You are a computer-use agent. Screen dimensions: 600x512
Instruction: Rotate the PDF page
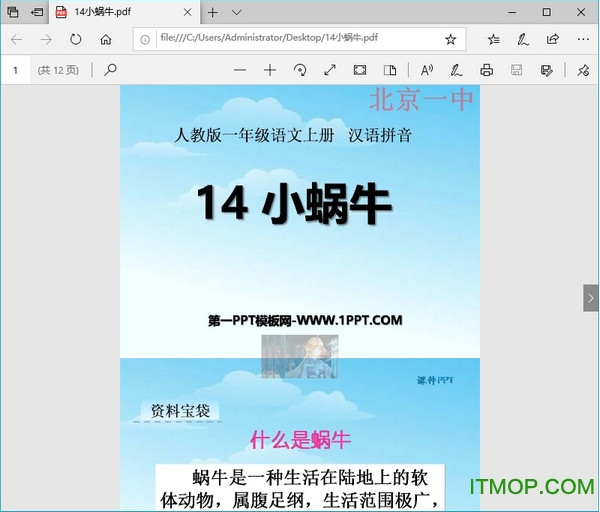300,70
